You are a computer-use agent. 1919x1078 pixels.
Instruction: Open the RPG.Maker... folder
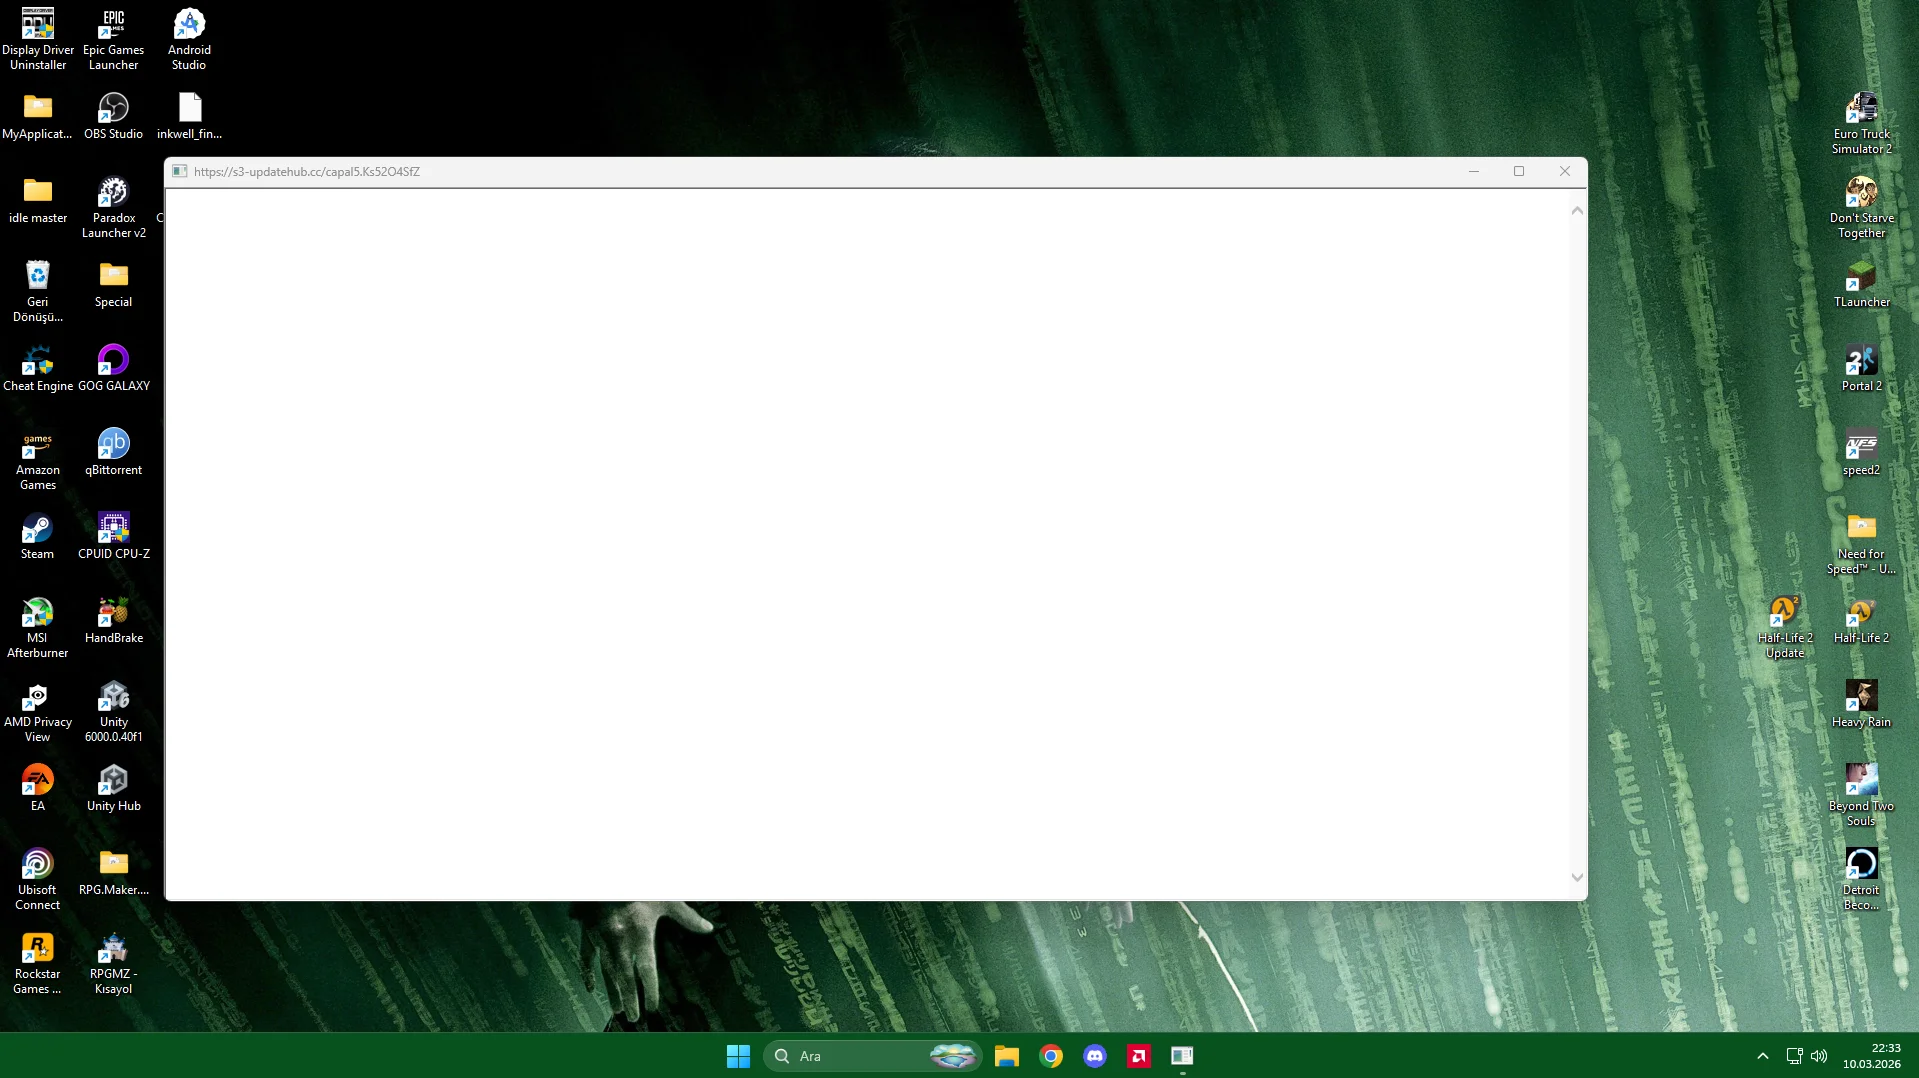(114, 872)
